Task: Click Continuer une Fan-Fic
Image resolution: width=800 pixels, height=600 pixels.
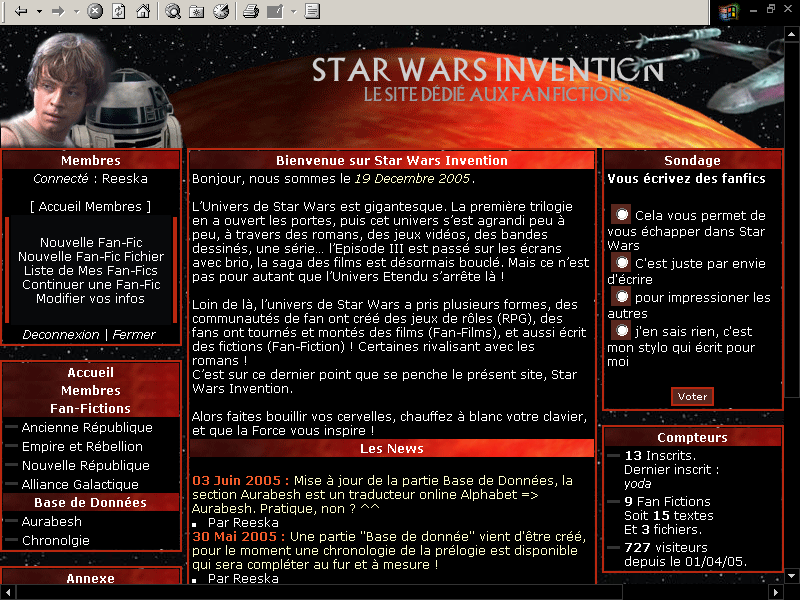Action: [x=91, y=284]
